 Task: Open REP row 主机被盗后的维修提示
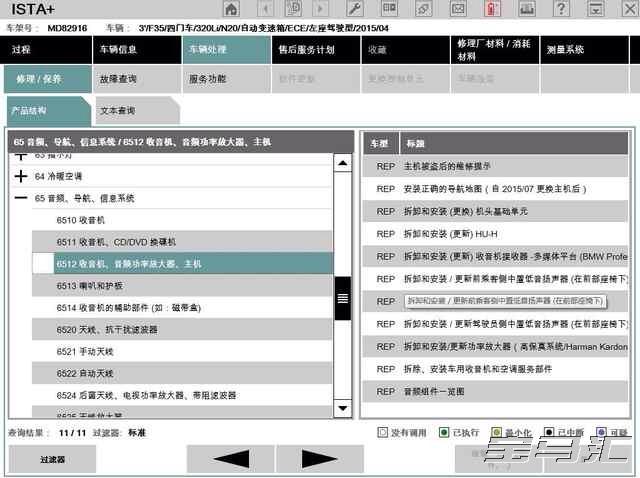(495, 166)
